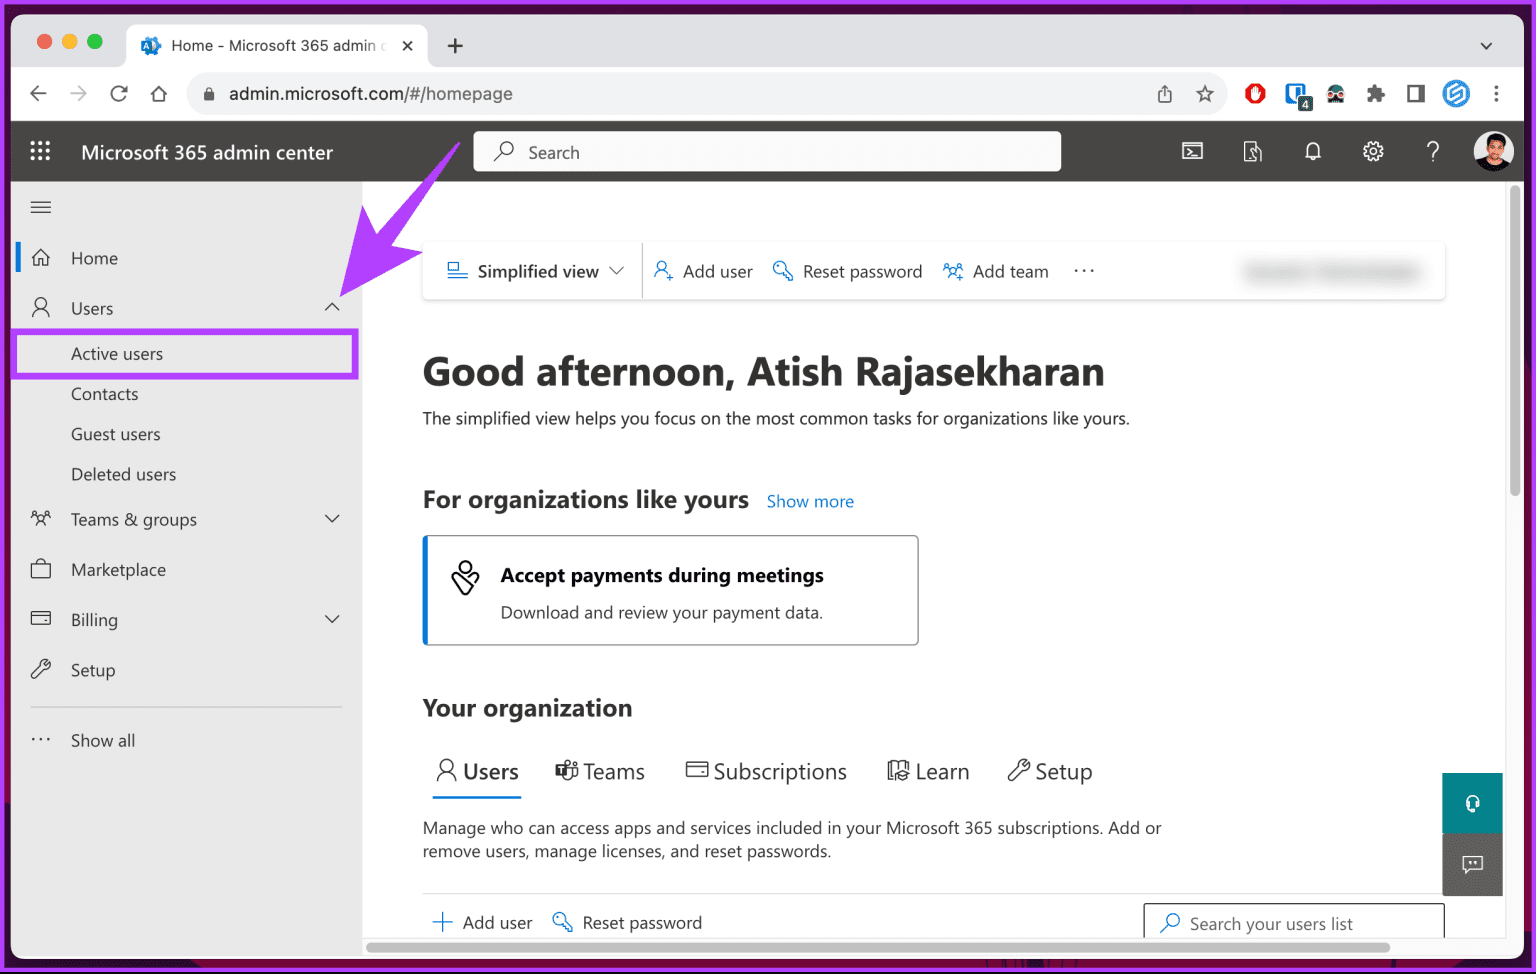The height and width of the screenshot is (974, 1536).
Task: Collapse the navigation with the hamburger icon
Action: point(40,207)
